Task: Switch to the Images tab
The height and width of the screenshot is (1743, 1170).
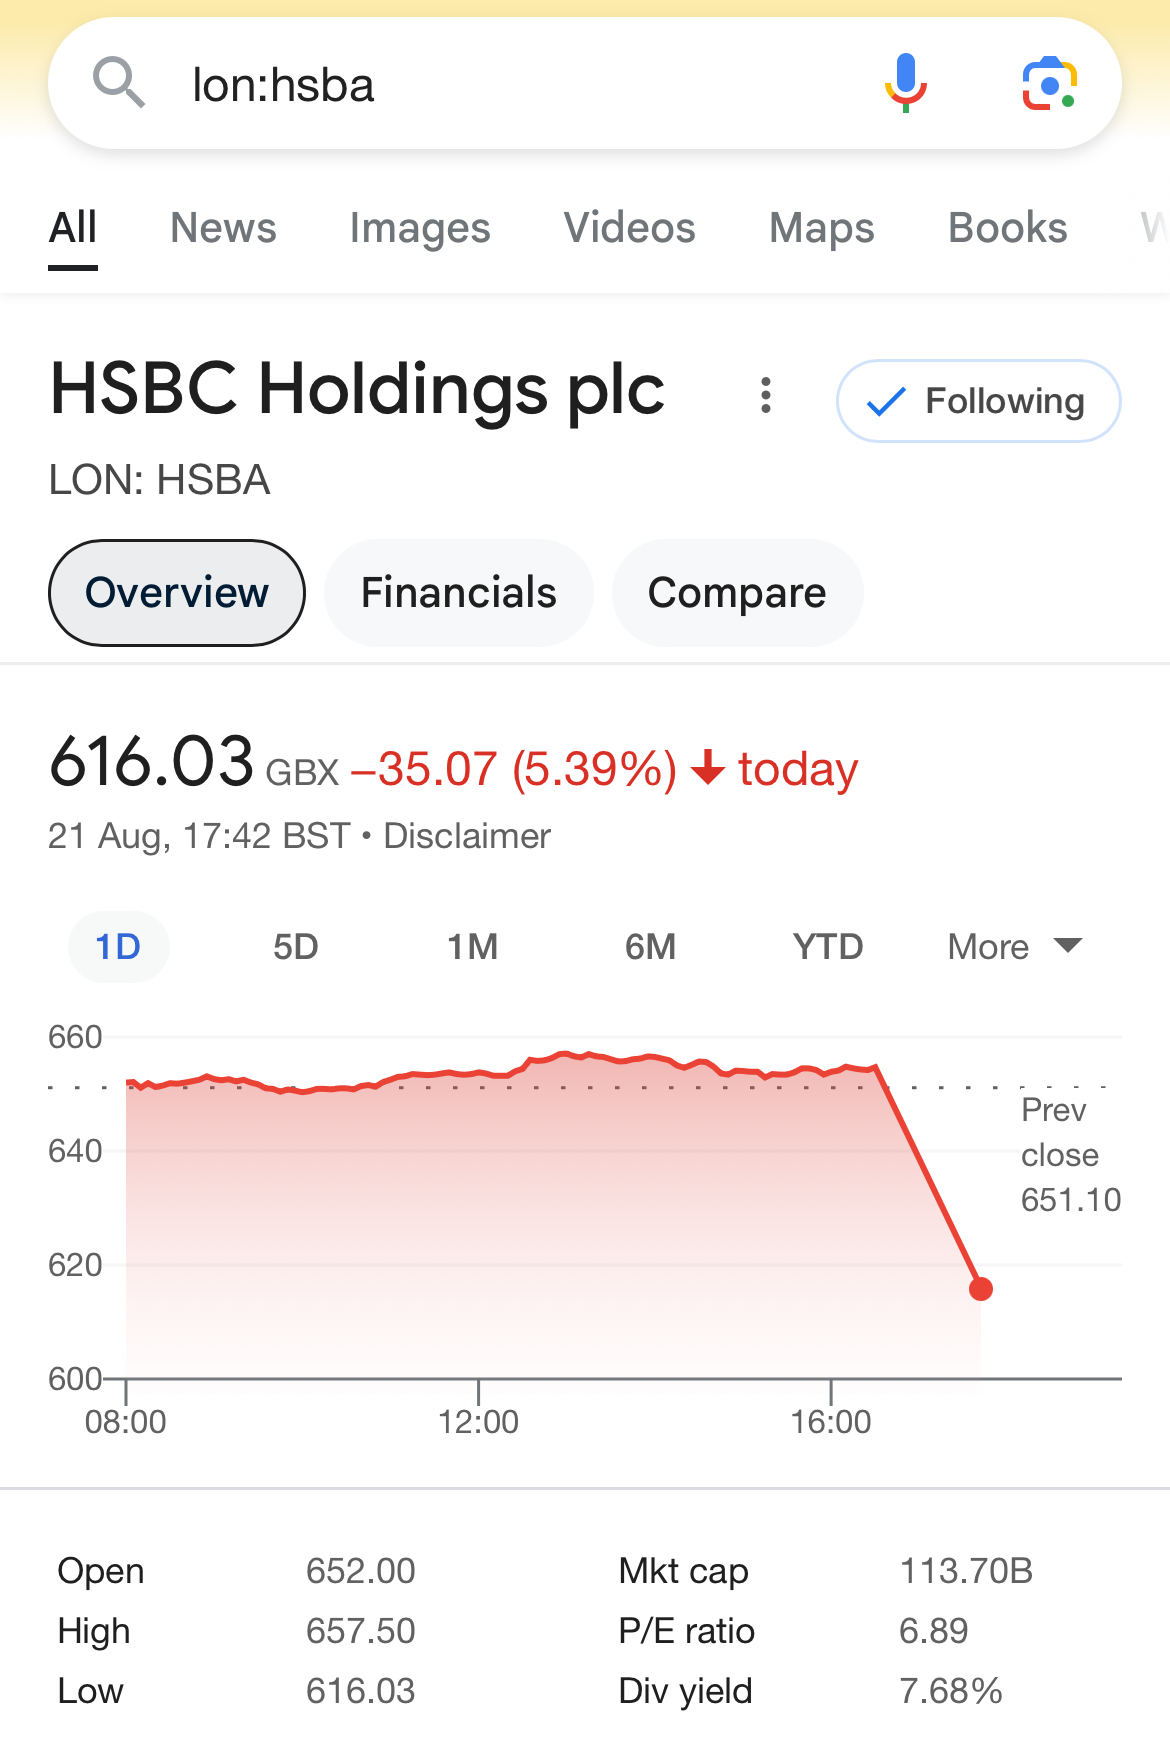Action: [x=420, y=228]
